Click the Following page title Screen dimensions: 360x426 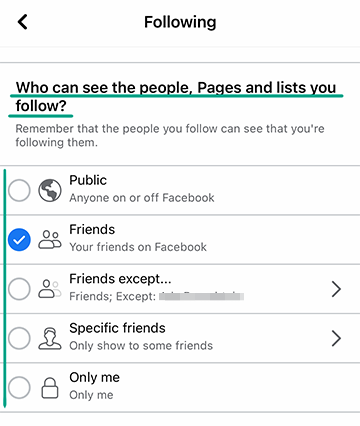tap(180, 22)
